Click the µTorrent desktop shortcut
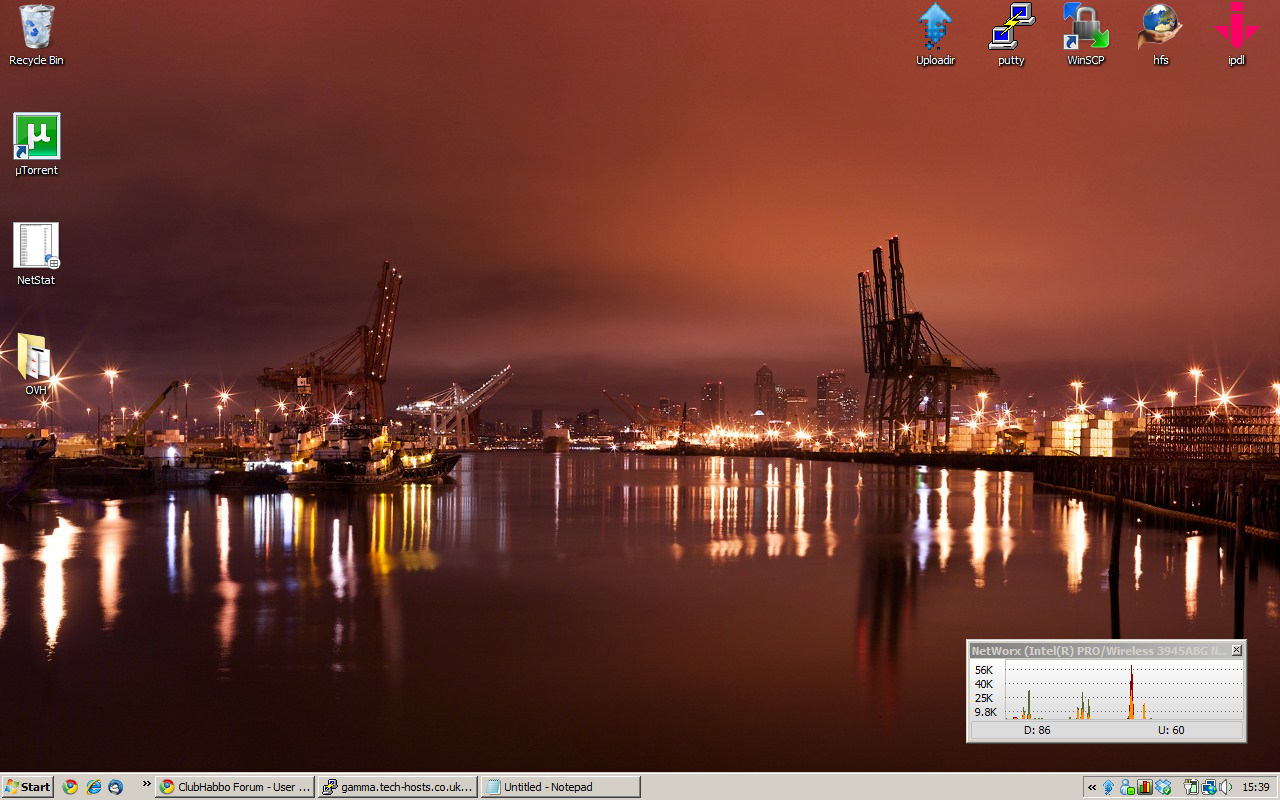Image resolution: width=1280 pixels, height=800 pixels. (x=37, y=137)
